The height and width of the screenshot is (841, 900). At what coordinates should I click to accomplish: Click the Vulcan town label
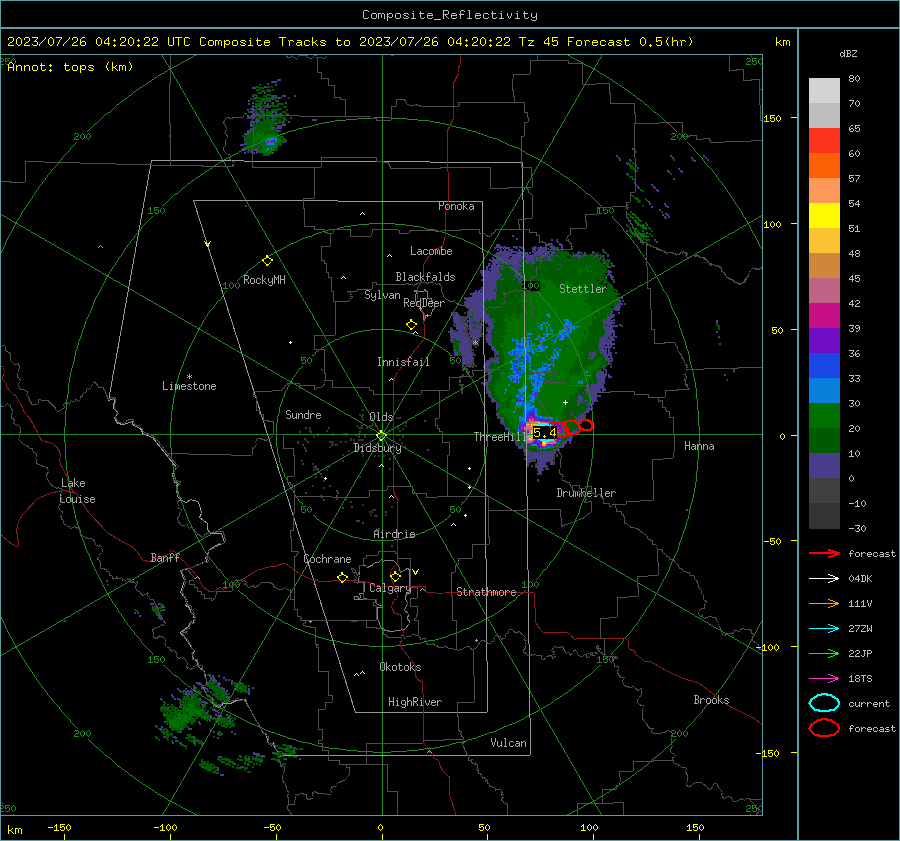(508, 743)
